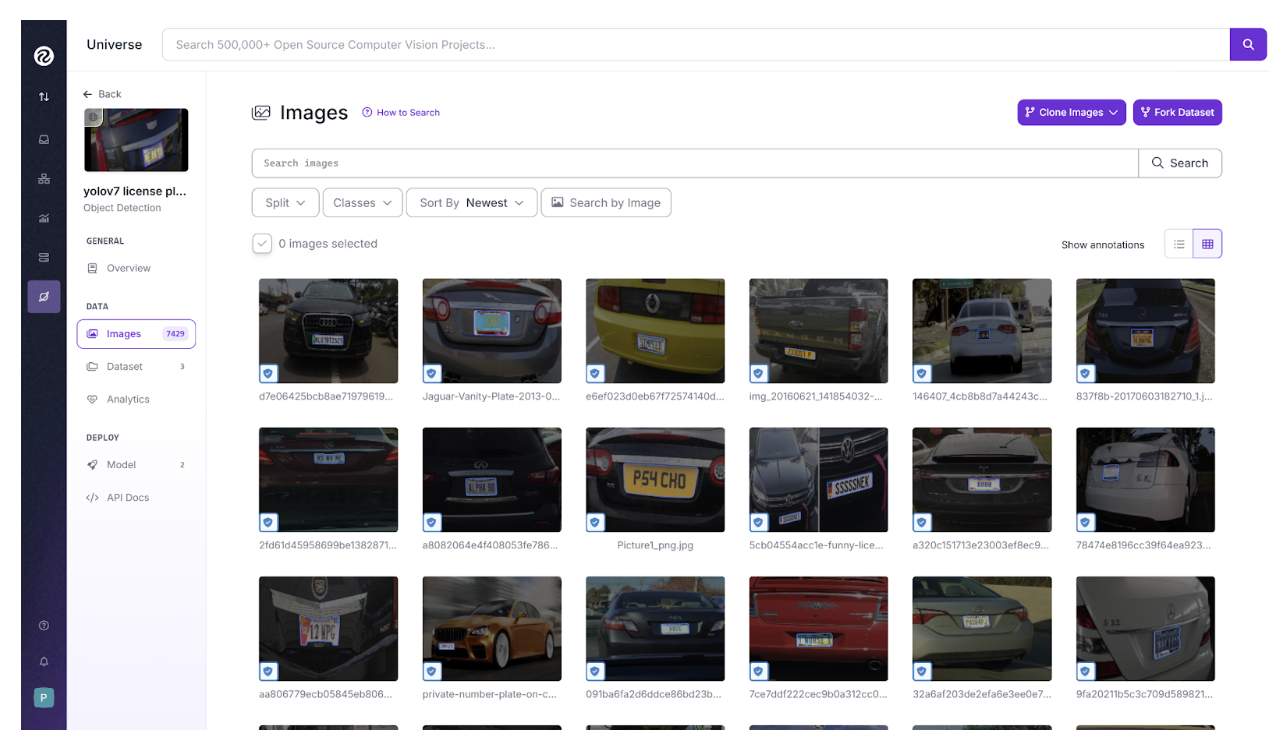
Task: Open the P profile avatar icon
Action: [x=42, y=697]
